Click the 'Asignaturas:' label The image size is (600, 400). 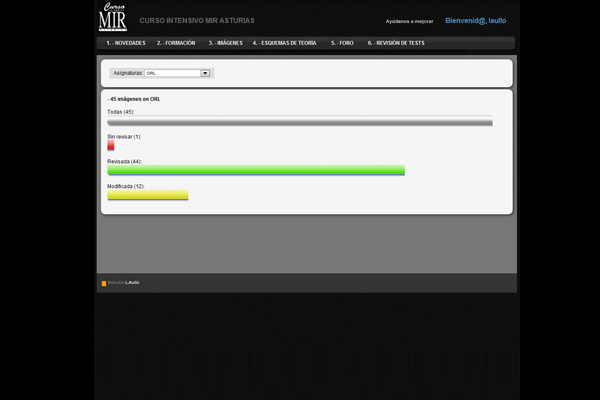point(128,73)
